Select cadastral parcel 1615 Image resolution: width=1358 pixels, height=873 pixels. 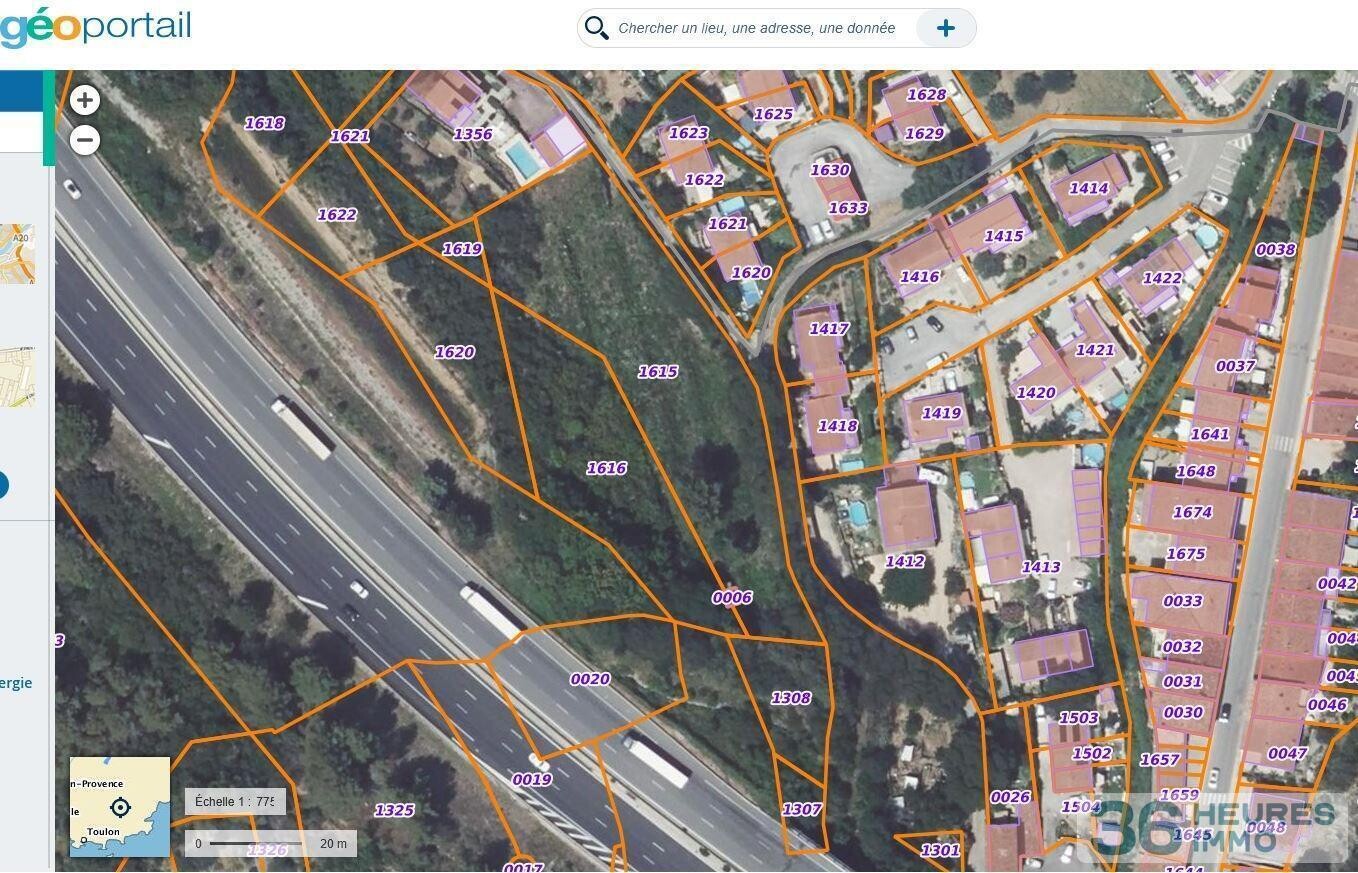point(657,372)
